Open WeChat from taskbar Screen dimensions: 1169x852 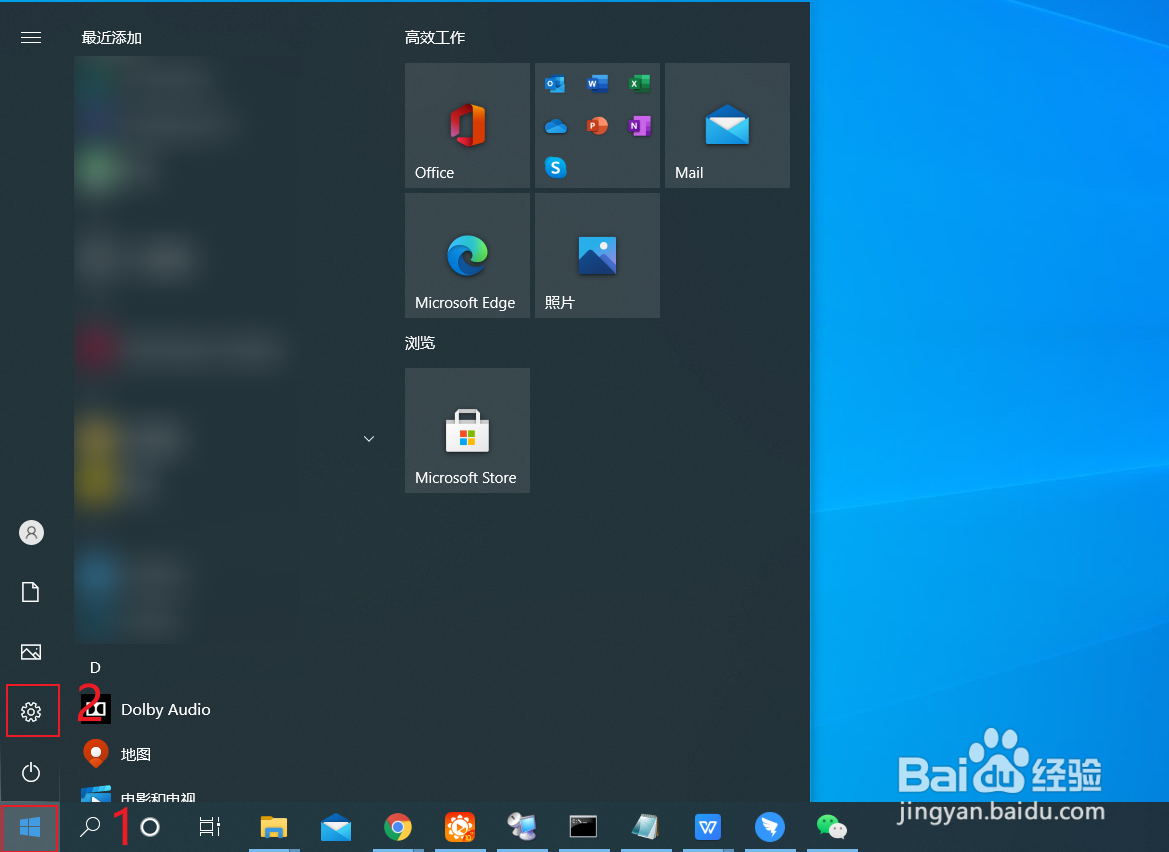click(x=832, y=827)
